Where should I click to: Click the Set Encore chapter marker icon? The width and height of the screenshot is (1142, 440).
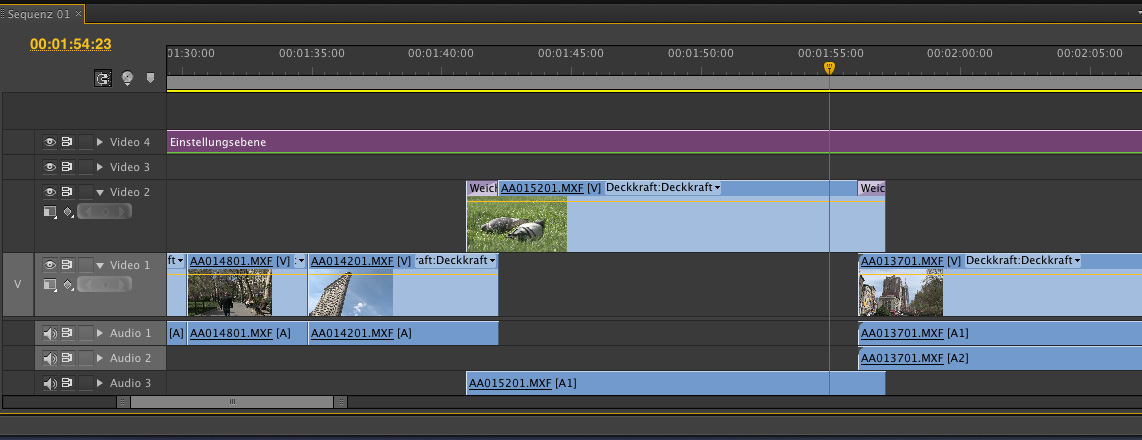pos(128,78)
